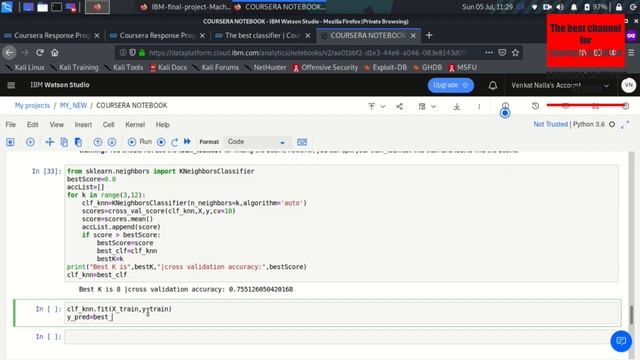The height and width of the screenshot is (360, 640).
Task: Click the MY_NEW breadcrumb link
Action: pos(73,105)
